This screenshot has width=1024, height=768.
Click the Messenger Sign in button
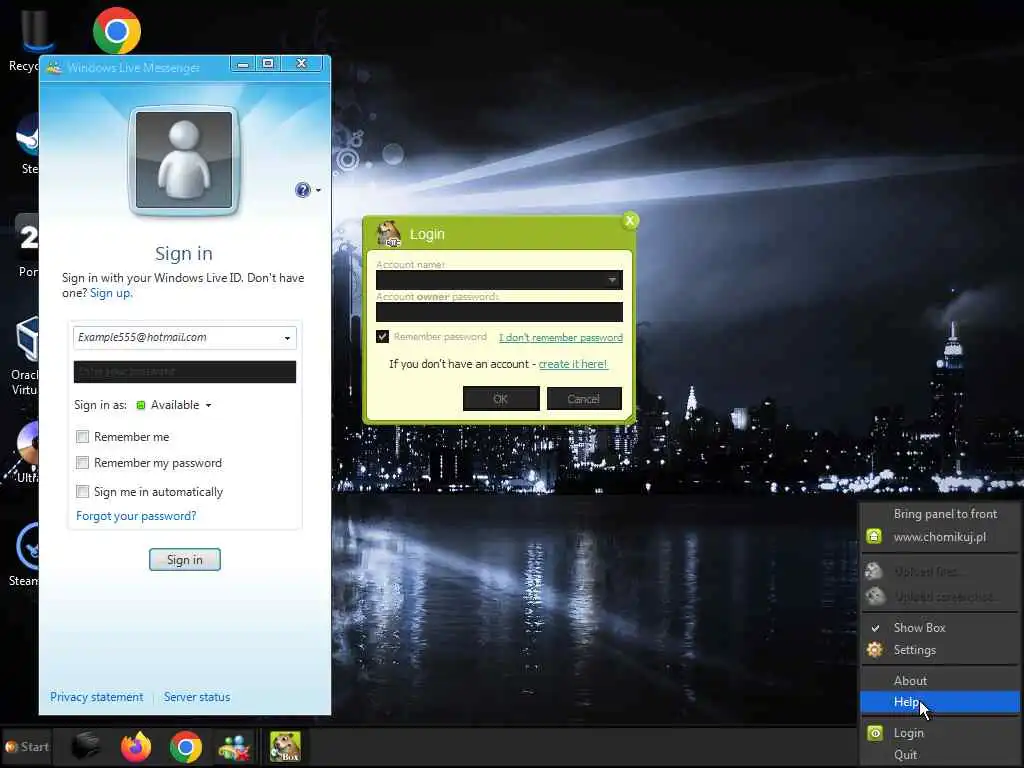185,560
